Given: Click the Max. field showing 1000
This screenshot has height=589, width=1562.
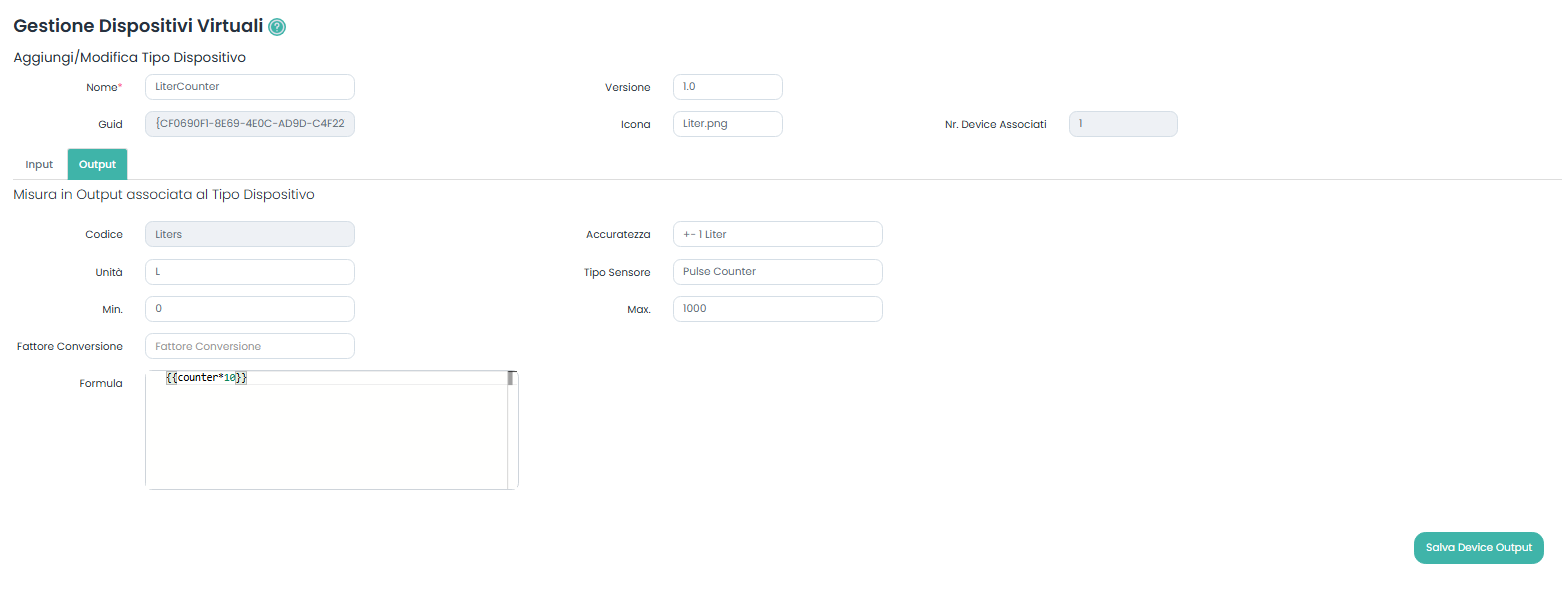Looking at the screenshot, I should tap(777, 309).
